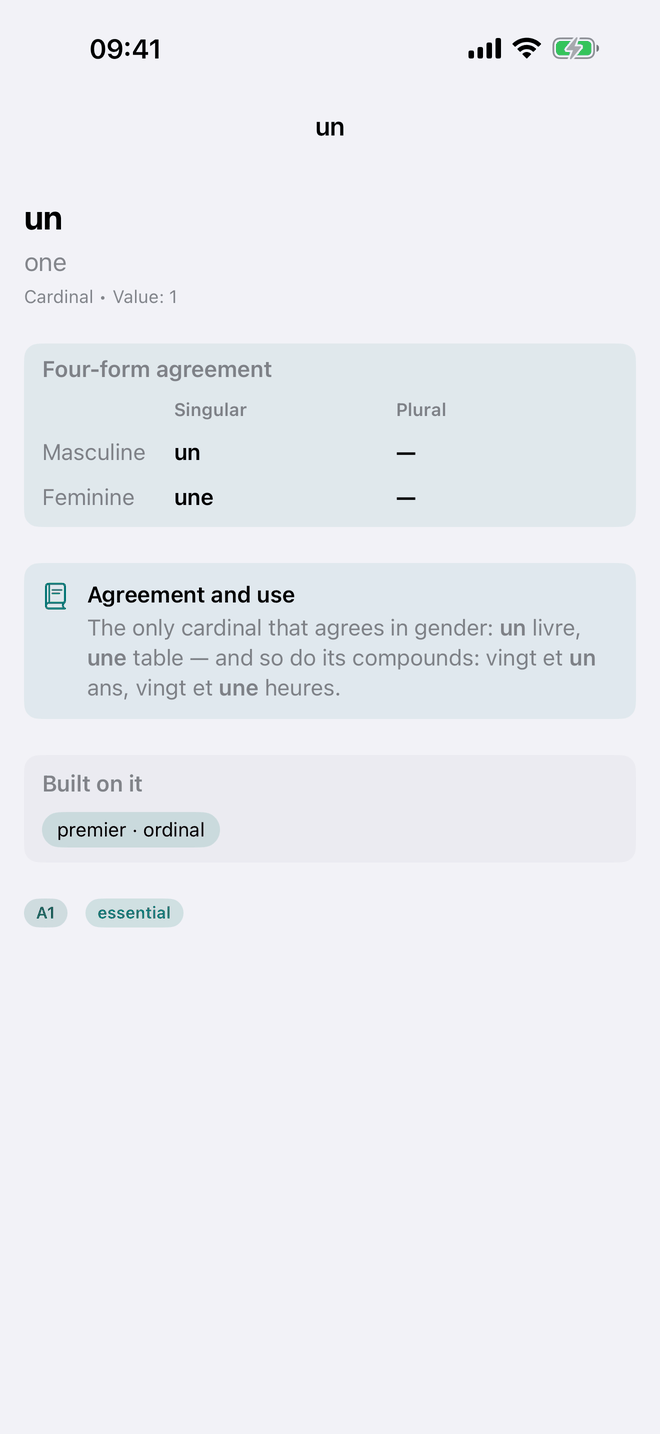This screenshot has height=1434, width=660.
Task: Tap the Wi-Fi status icon
Action: [526, 48]
